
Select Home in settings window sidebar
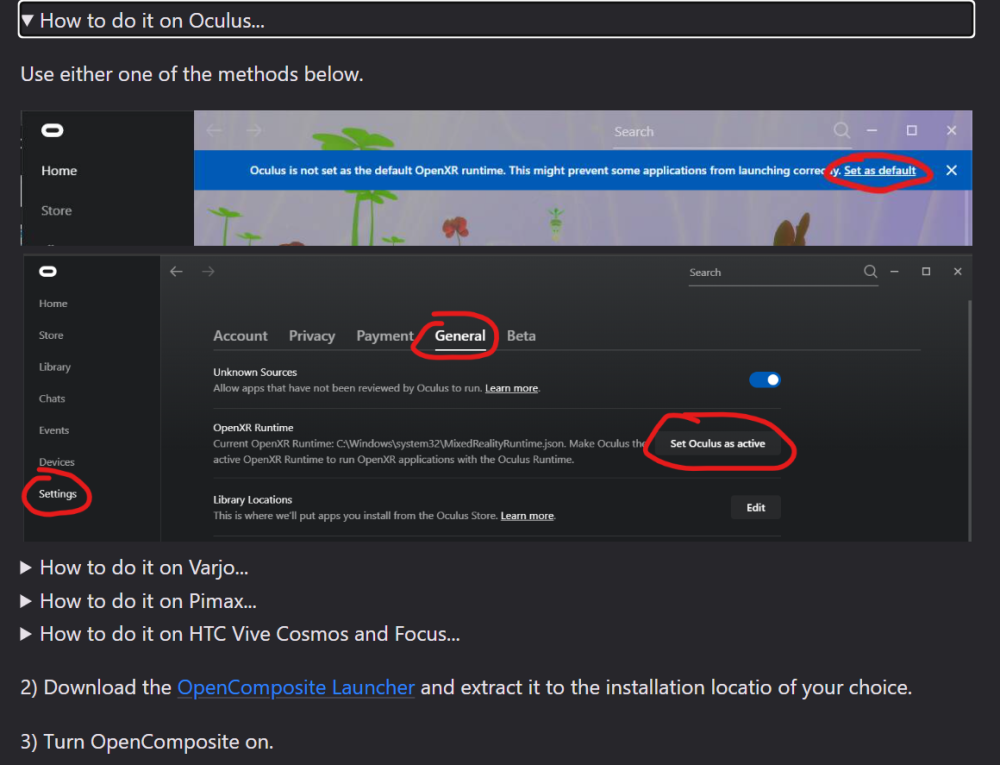tap(53, 303)
